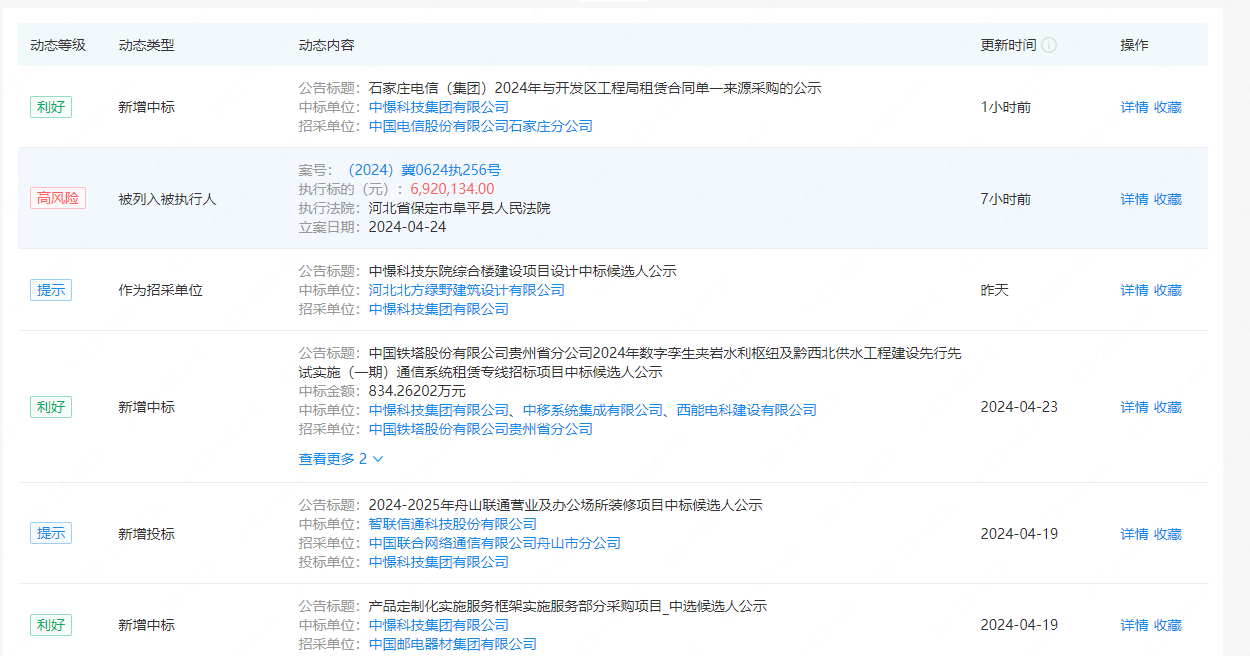Image resolution: width=1250 pixels, height=656 pixels.
Task: Open 西能电科建设有限公司 link
Action: click(747, 410)
